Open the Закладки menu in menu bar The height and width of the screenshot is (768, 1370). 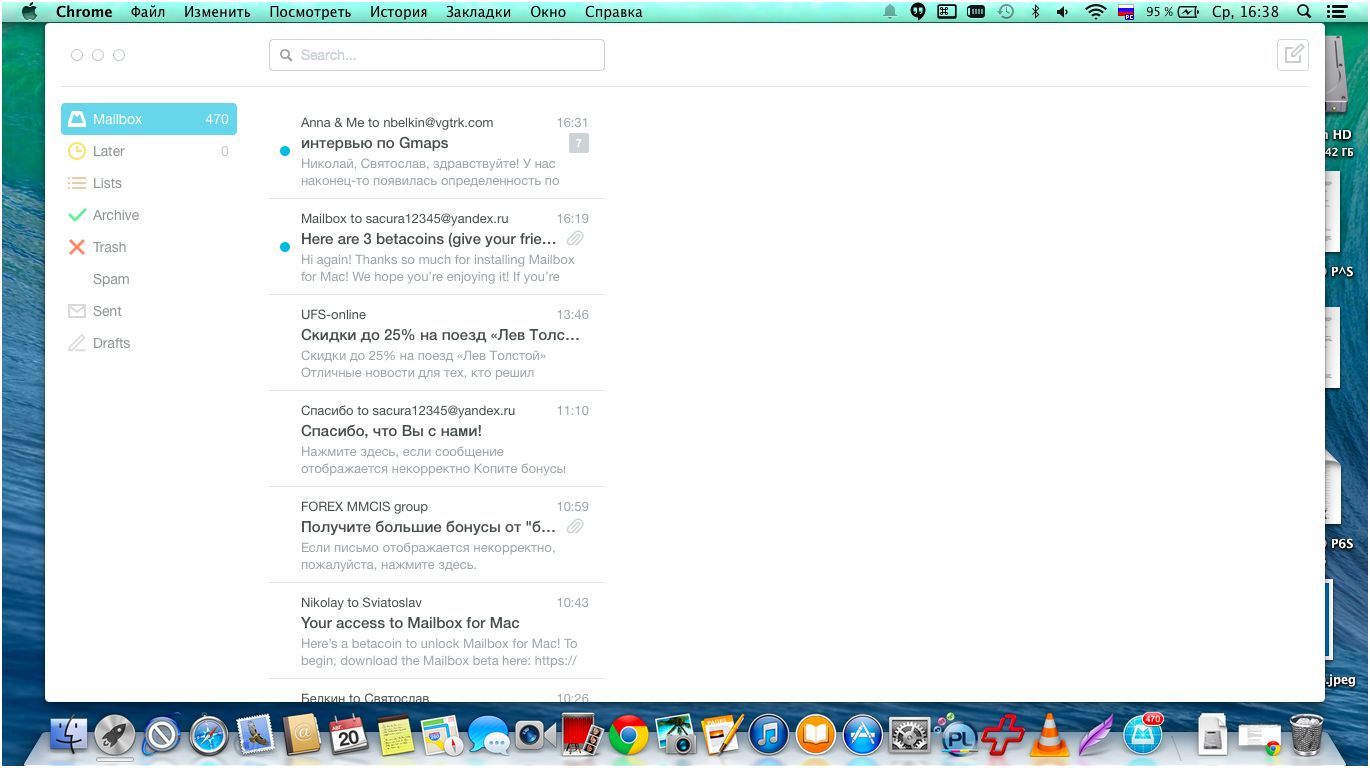[478, 12]
